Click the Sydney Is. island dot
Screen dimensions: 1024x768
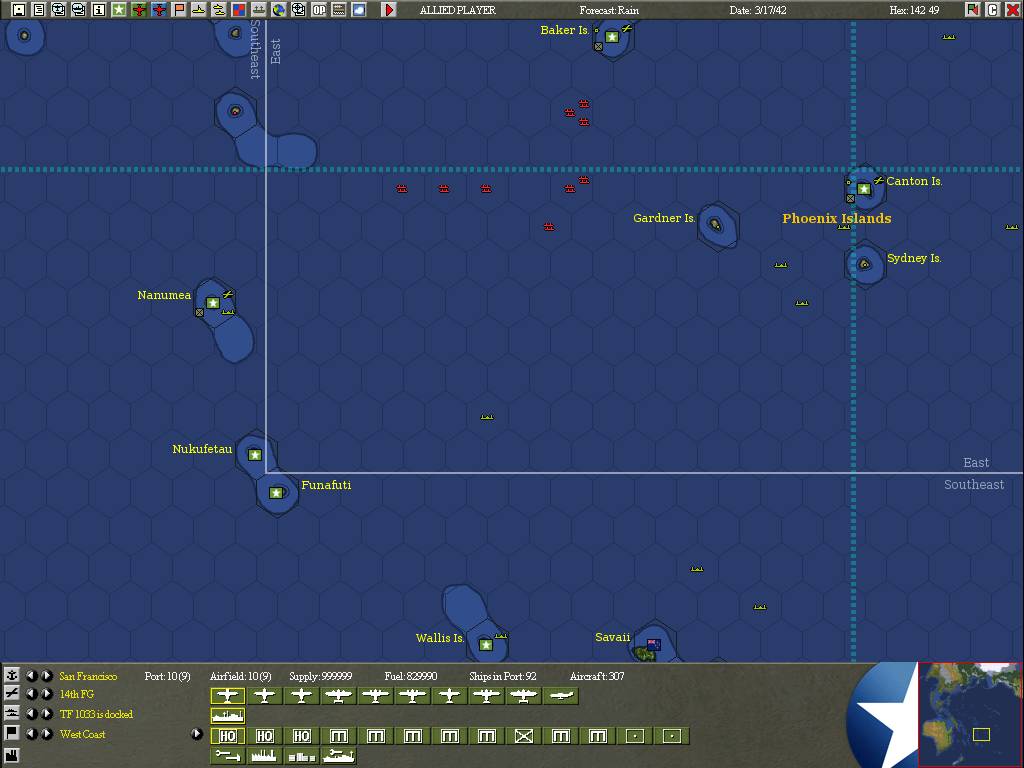(x=864, y=264)
